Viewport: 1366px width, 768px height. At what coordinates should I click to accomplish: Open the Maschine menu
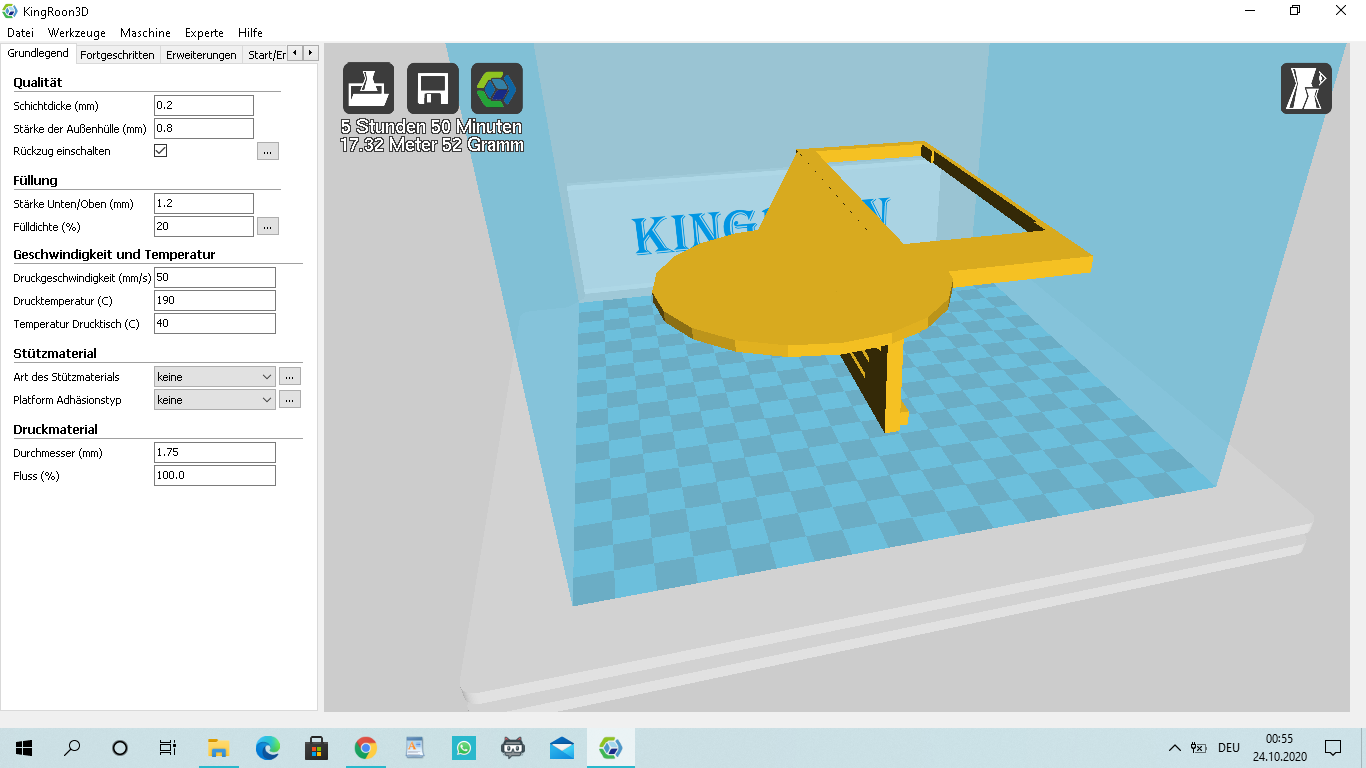tap(145, 33)
